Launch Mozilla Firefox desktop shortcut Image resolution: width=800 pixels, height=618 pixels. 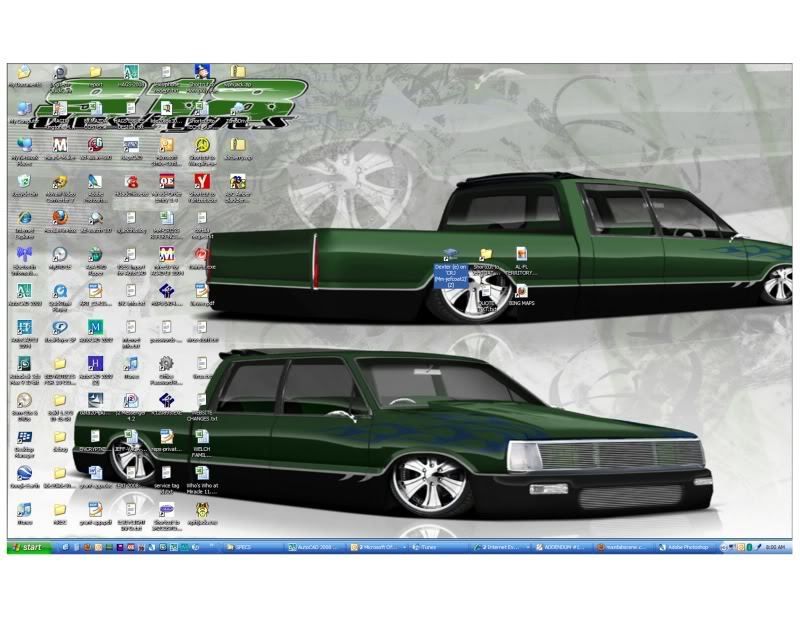(60, 218)
